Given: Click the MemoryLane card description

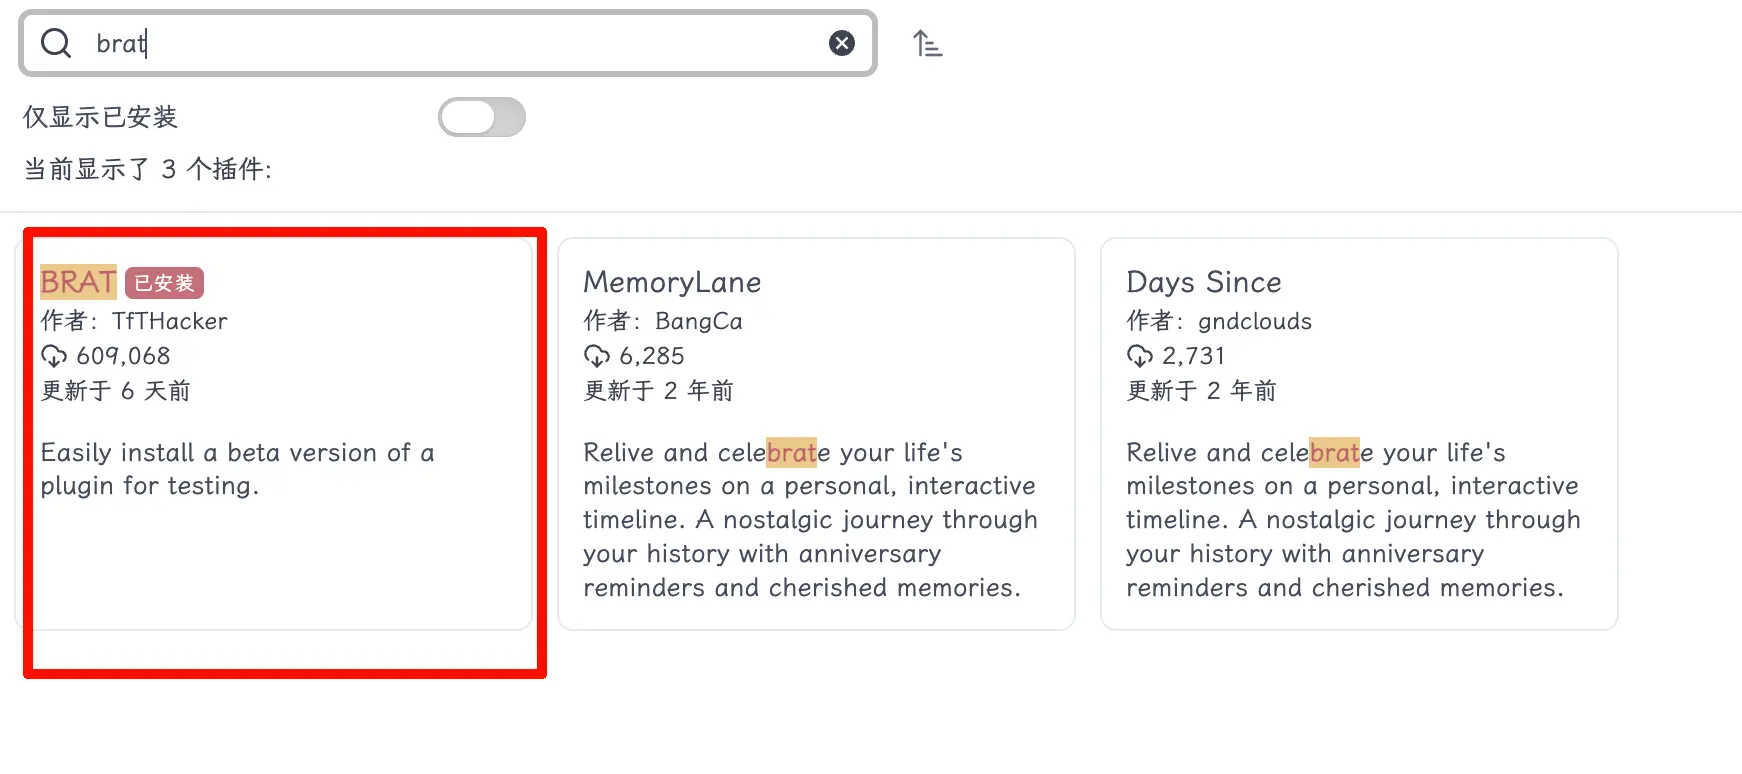Looking at the screenshot, I should pyautogui.click(x=810, y=520).
